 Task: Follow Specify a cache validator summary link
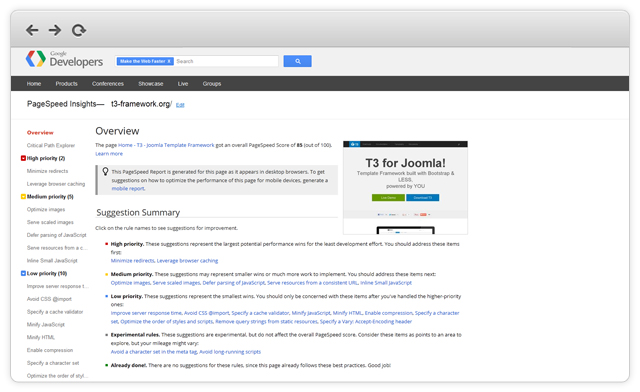click(260, 313)
